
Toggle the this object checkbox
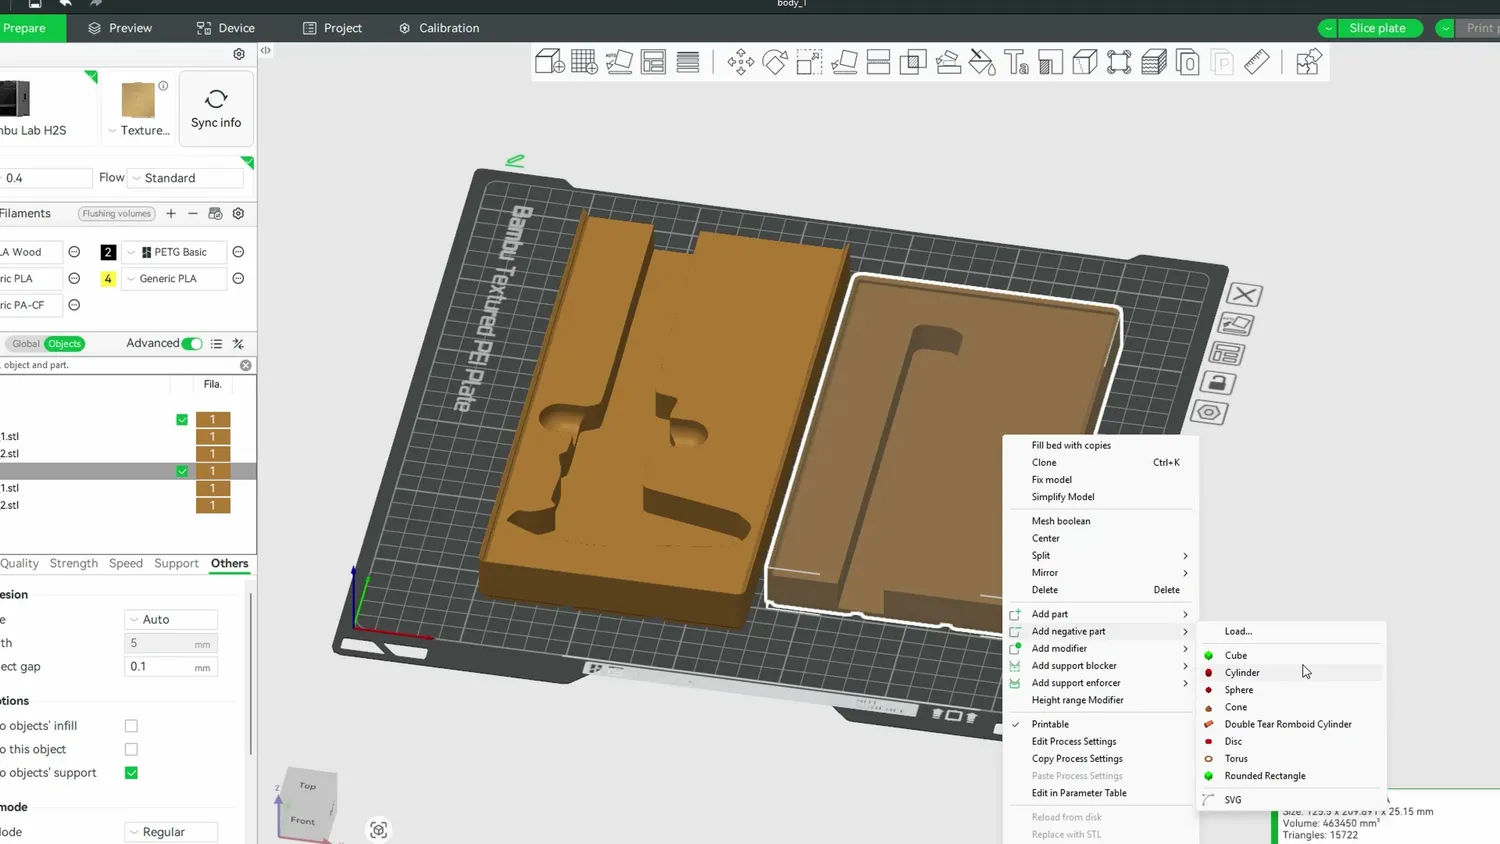tap(131, 749)
